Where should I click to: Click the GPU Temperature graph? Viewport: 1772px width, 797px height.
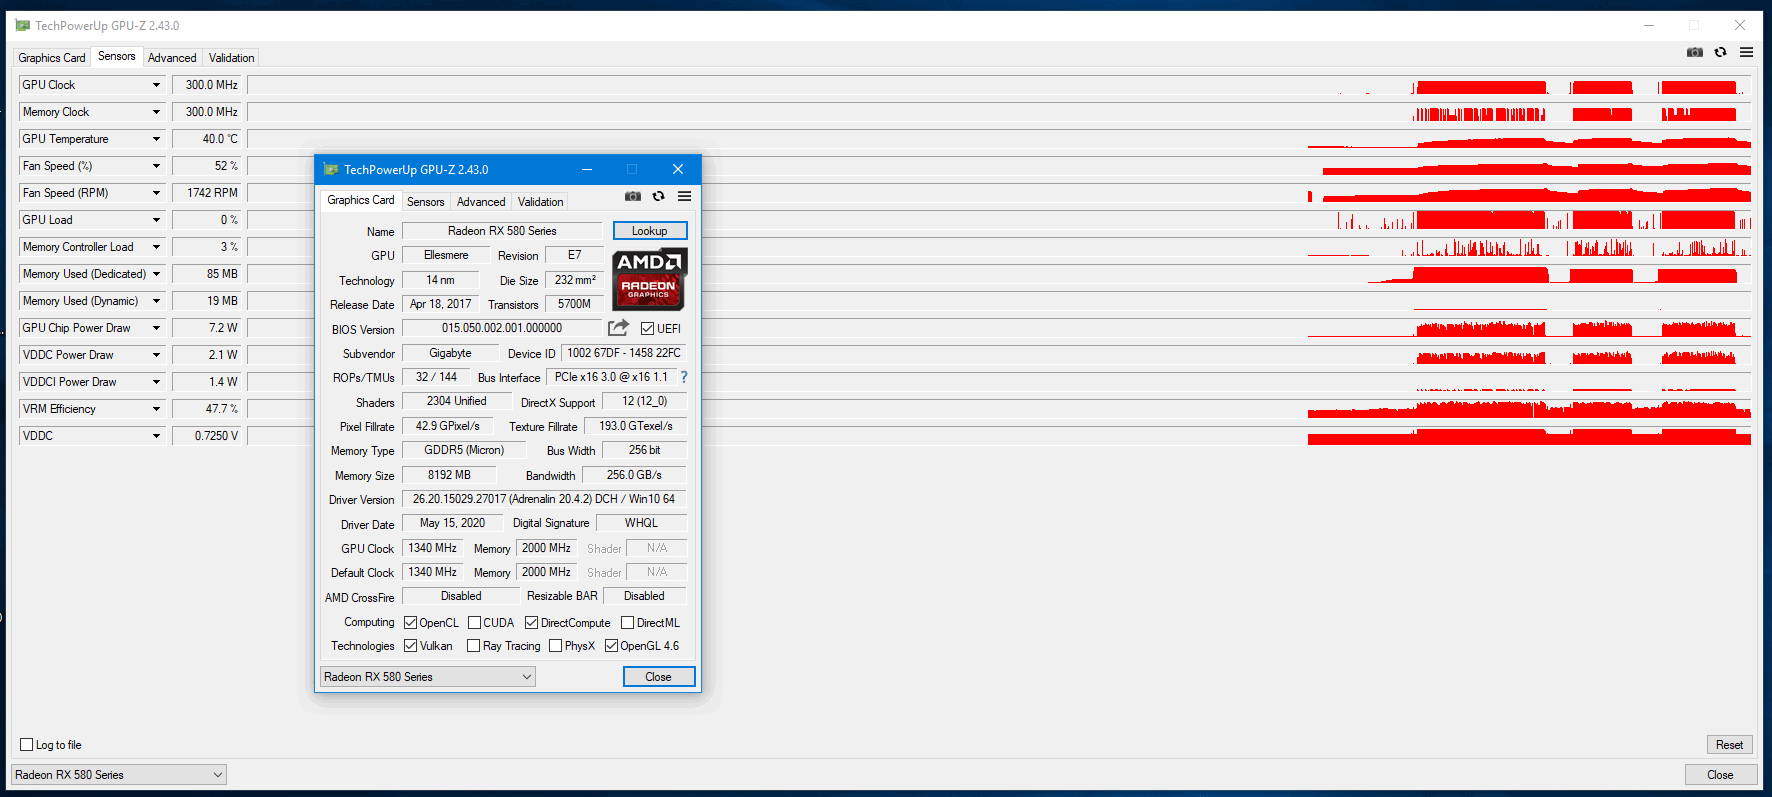(x=999, y=139)
